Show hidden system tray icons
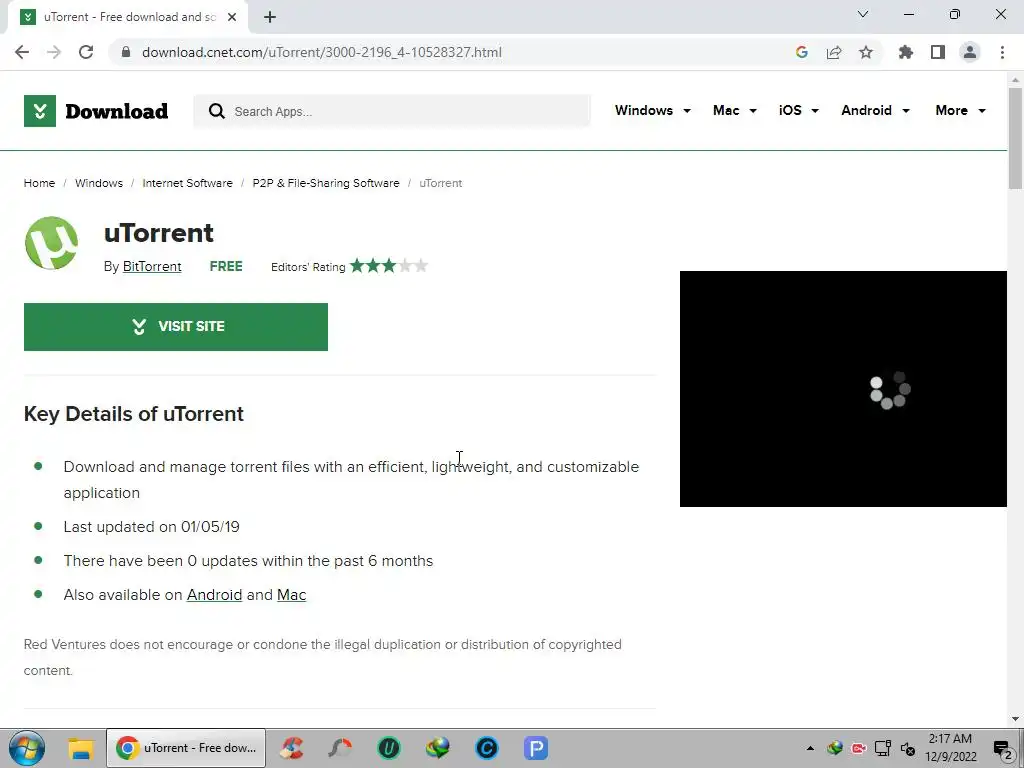Viewport: 1024px width, 768px height. coord(810,748)
